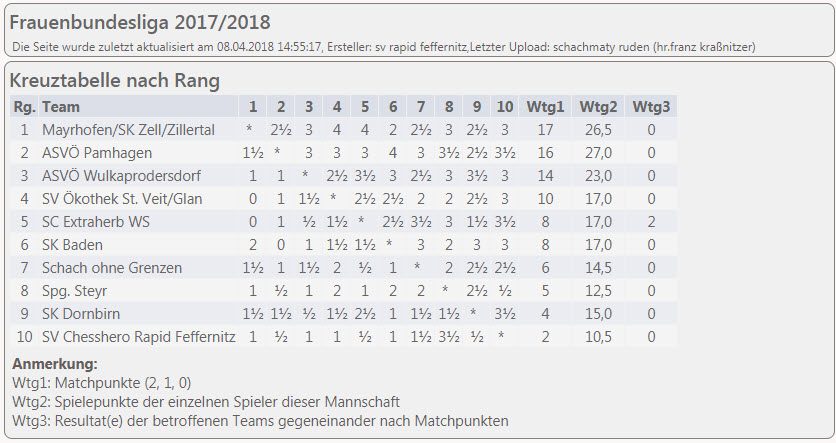The width and height of the screenshot is (836, 443).
Task: Click Mayrhofen's 26,5 Wtg2 score cell
Action: coord(598,130)
